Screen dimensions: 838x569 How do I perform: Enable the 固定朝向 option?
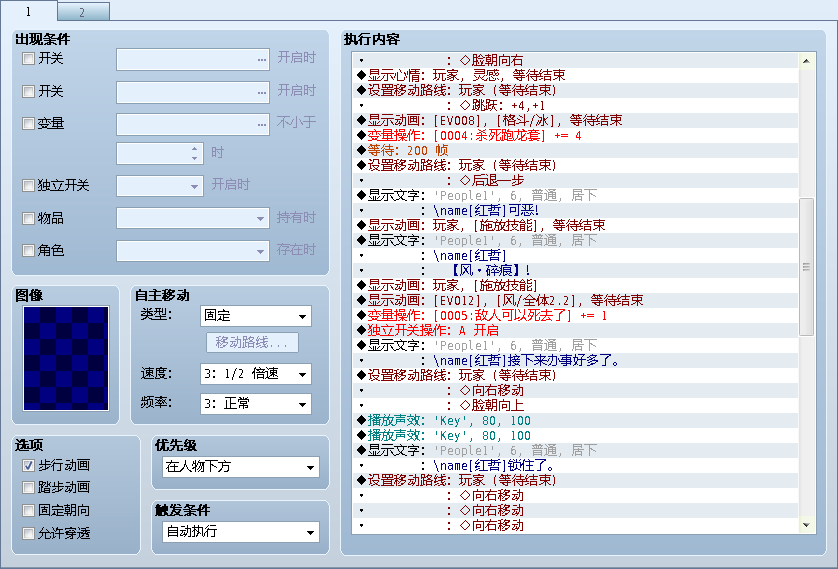pyautogui.click(x=28, y=510)
